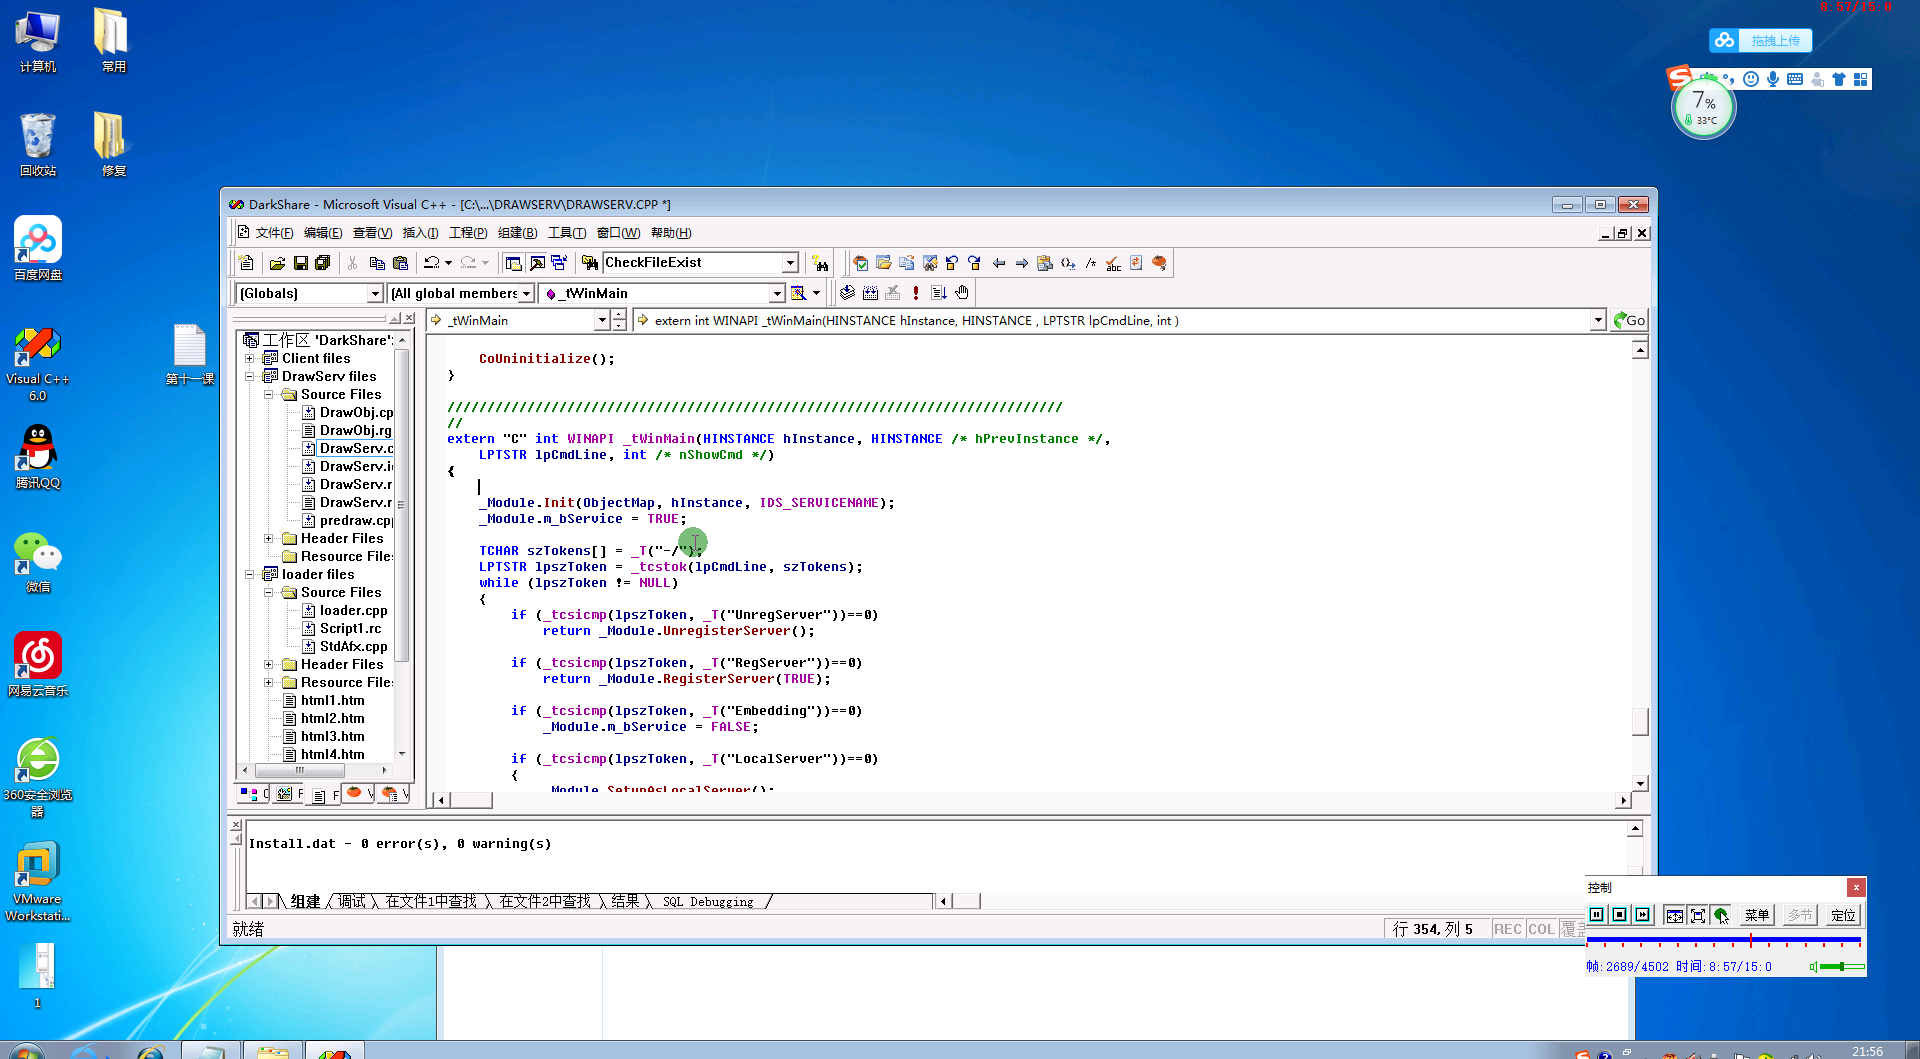Adjust the green volume slider
Image resolution: width=1920 pixels, height=1059 pixels.
point(1842,967)
